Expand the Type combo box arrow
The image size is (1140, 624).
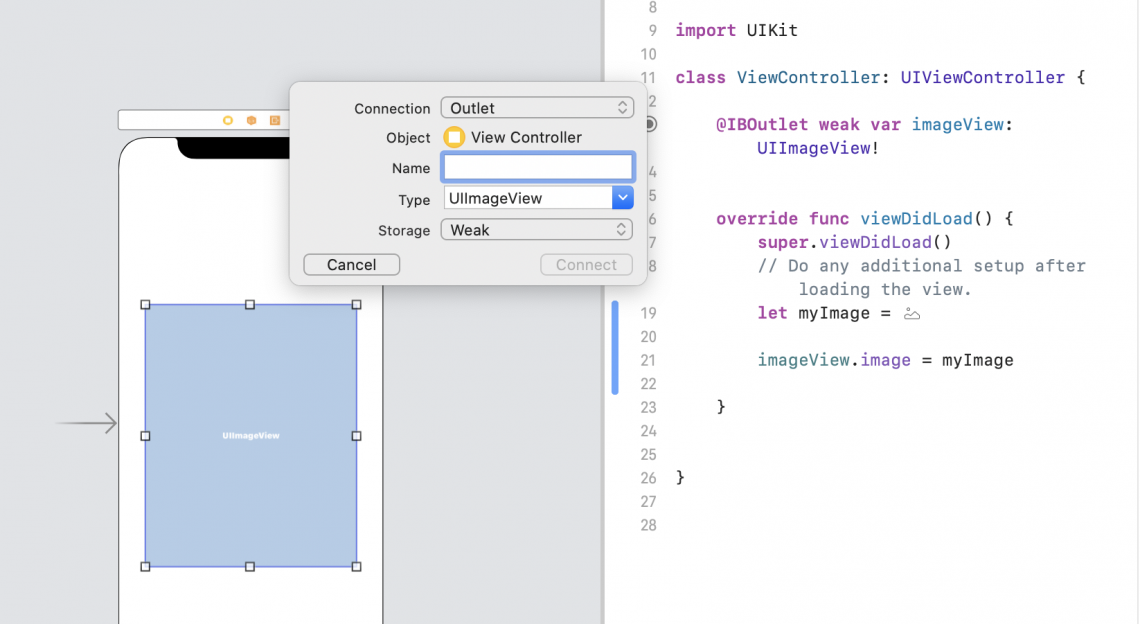click(622, 198)
